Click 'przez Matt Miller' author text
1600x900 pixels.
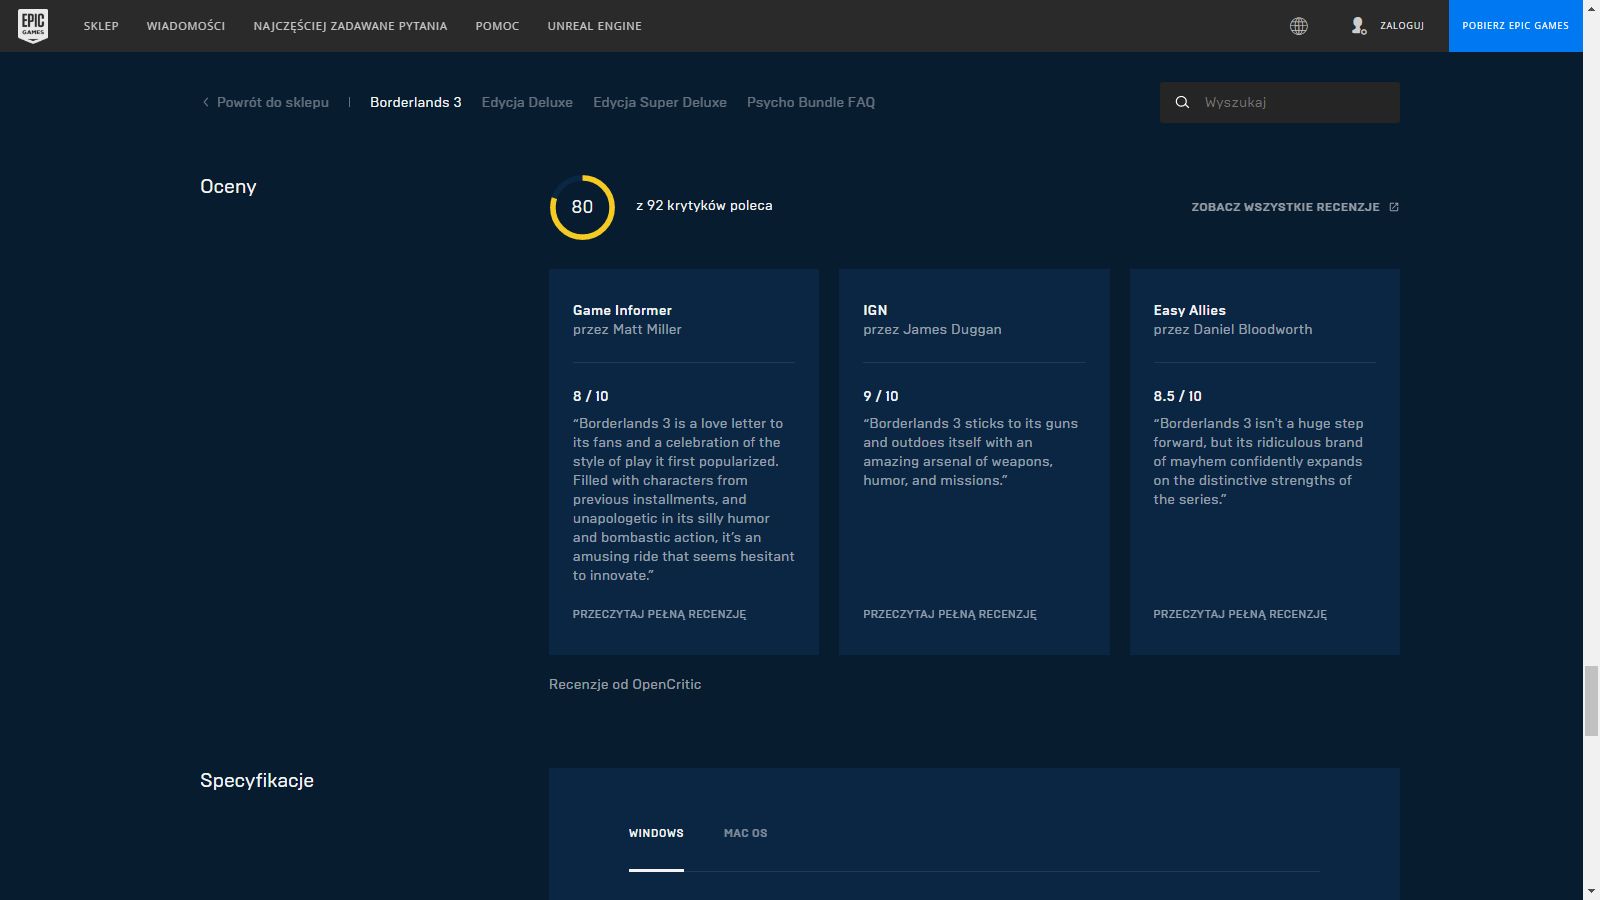click(x=627, y=329)
